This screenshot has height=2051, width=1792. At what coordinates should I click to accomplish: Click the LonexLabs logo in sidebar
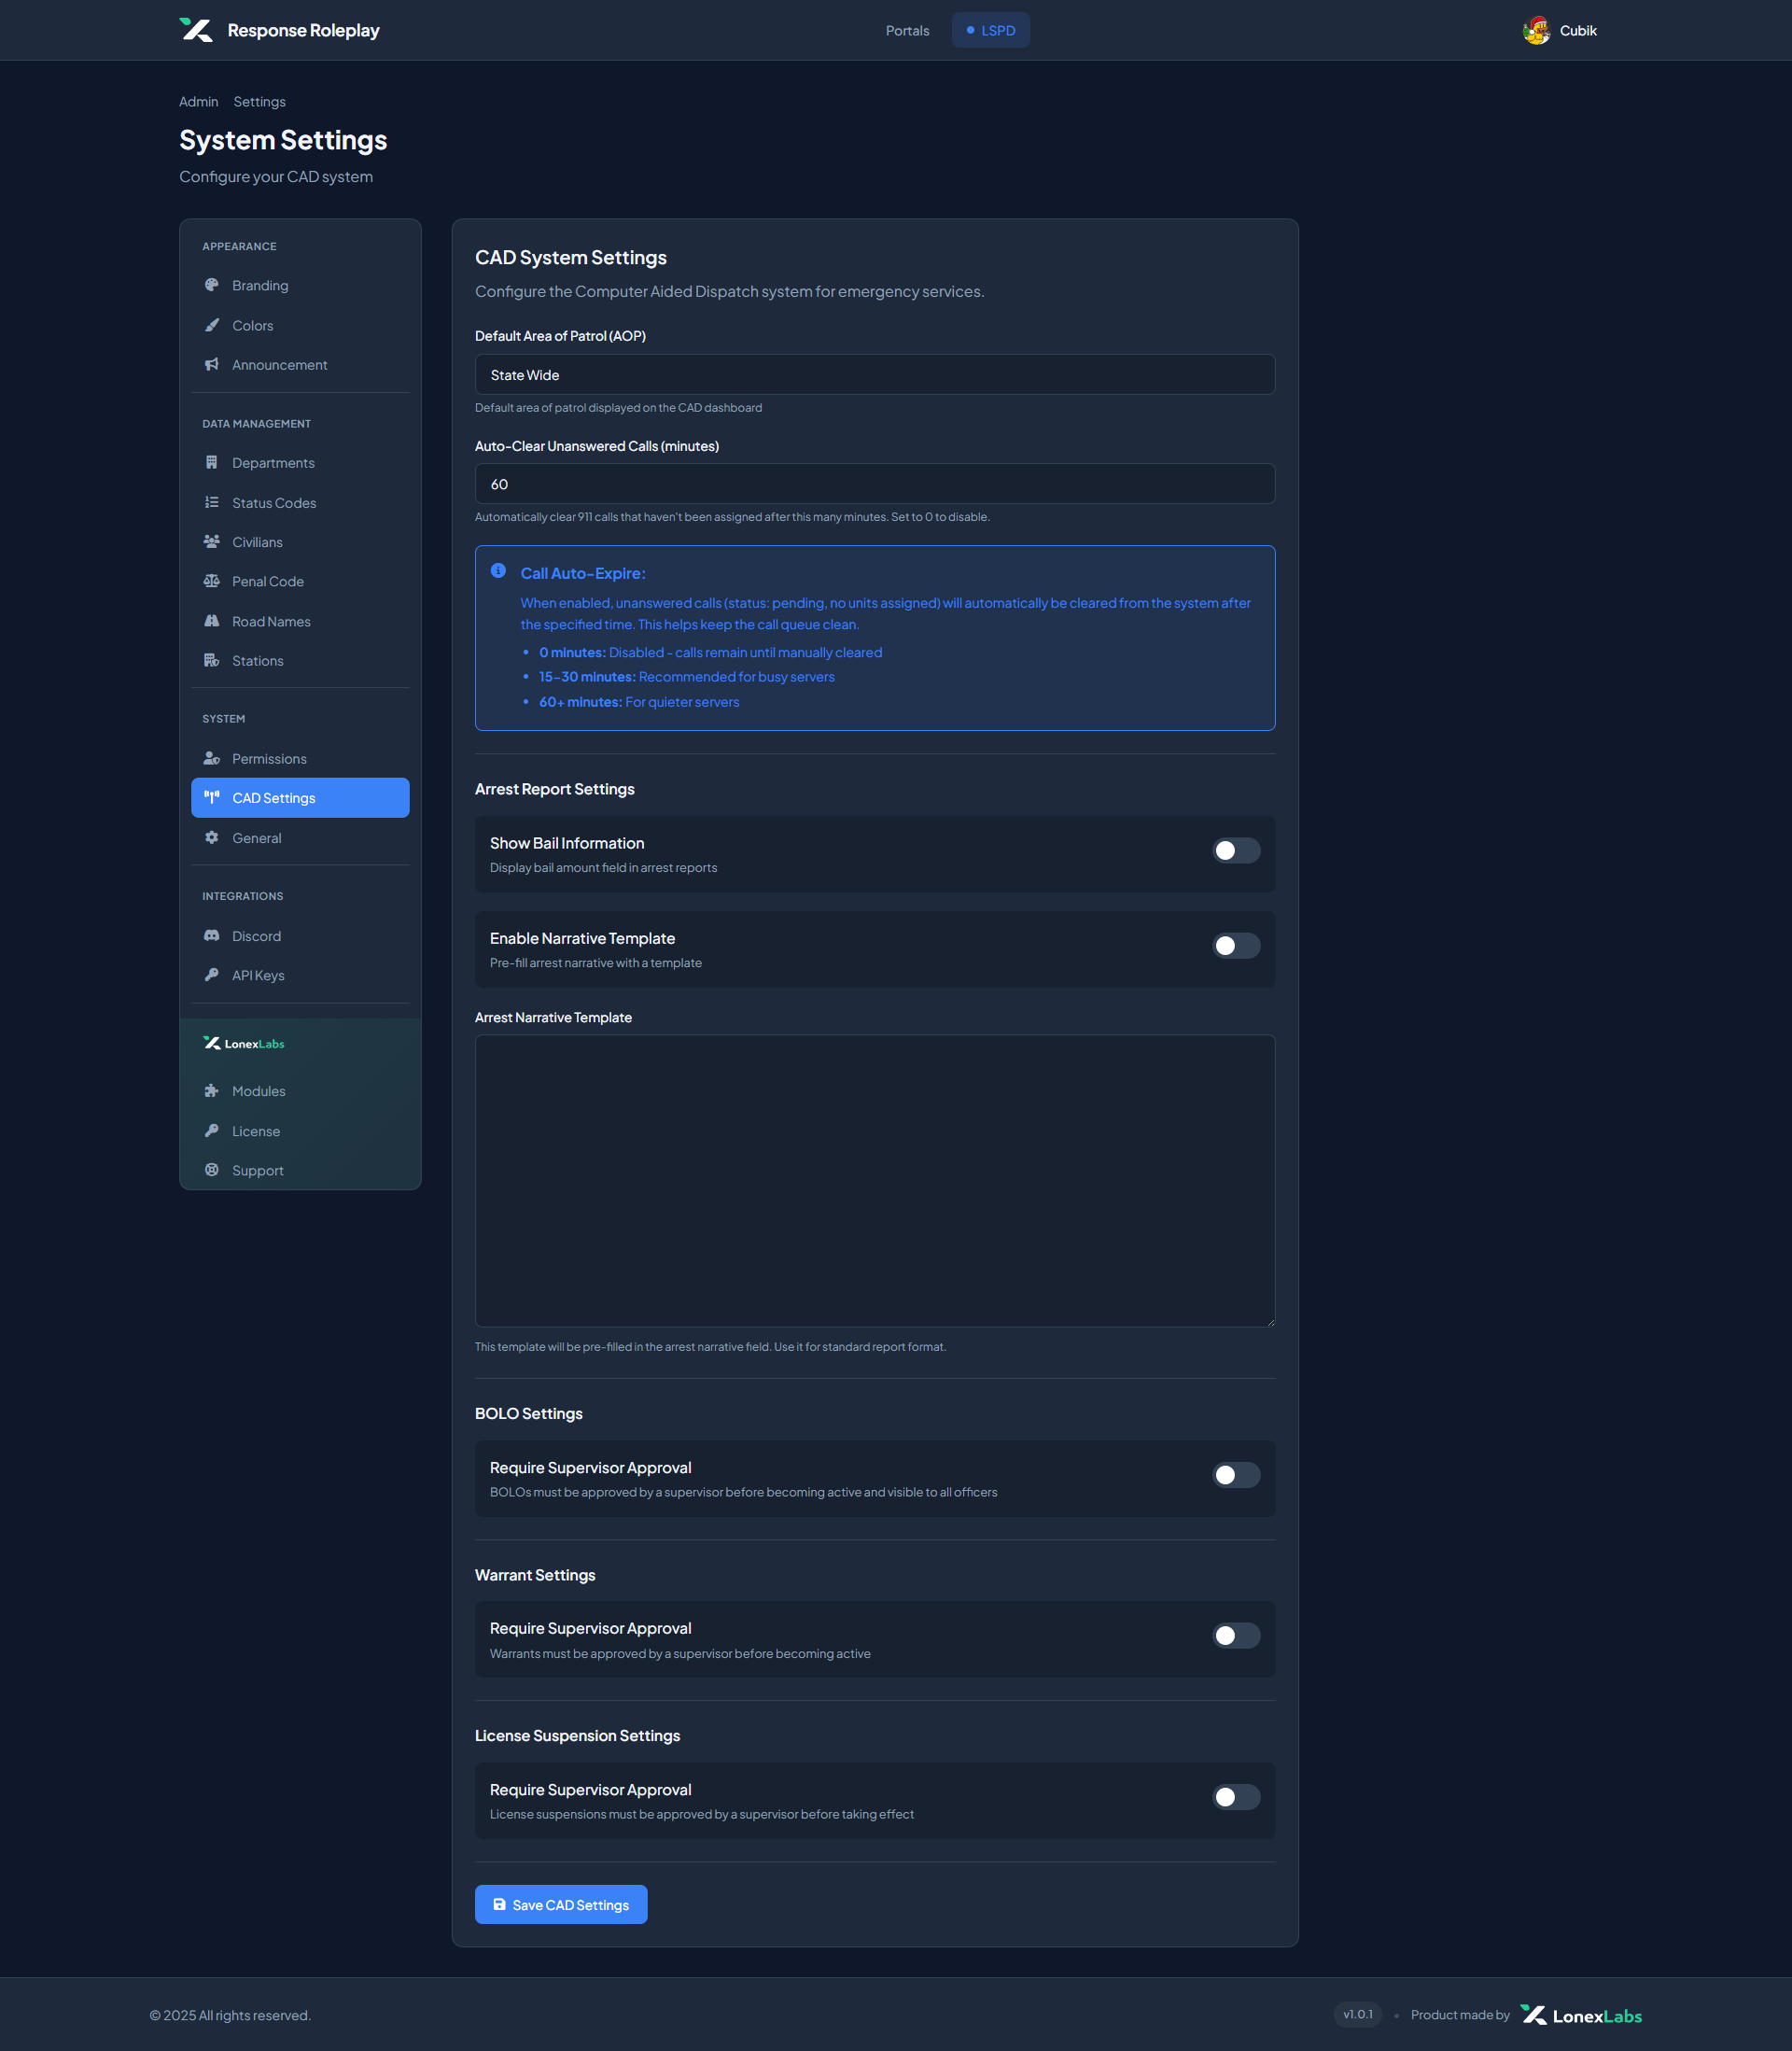coord(244,1043)
